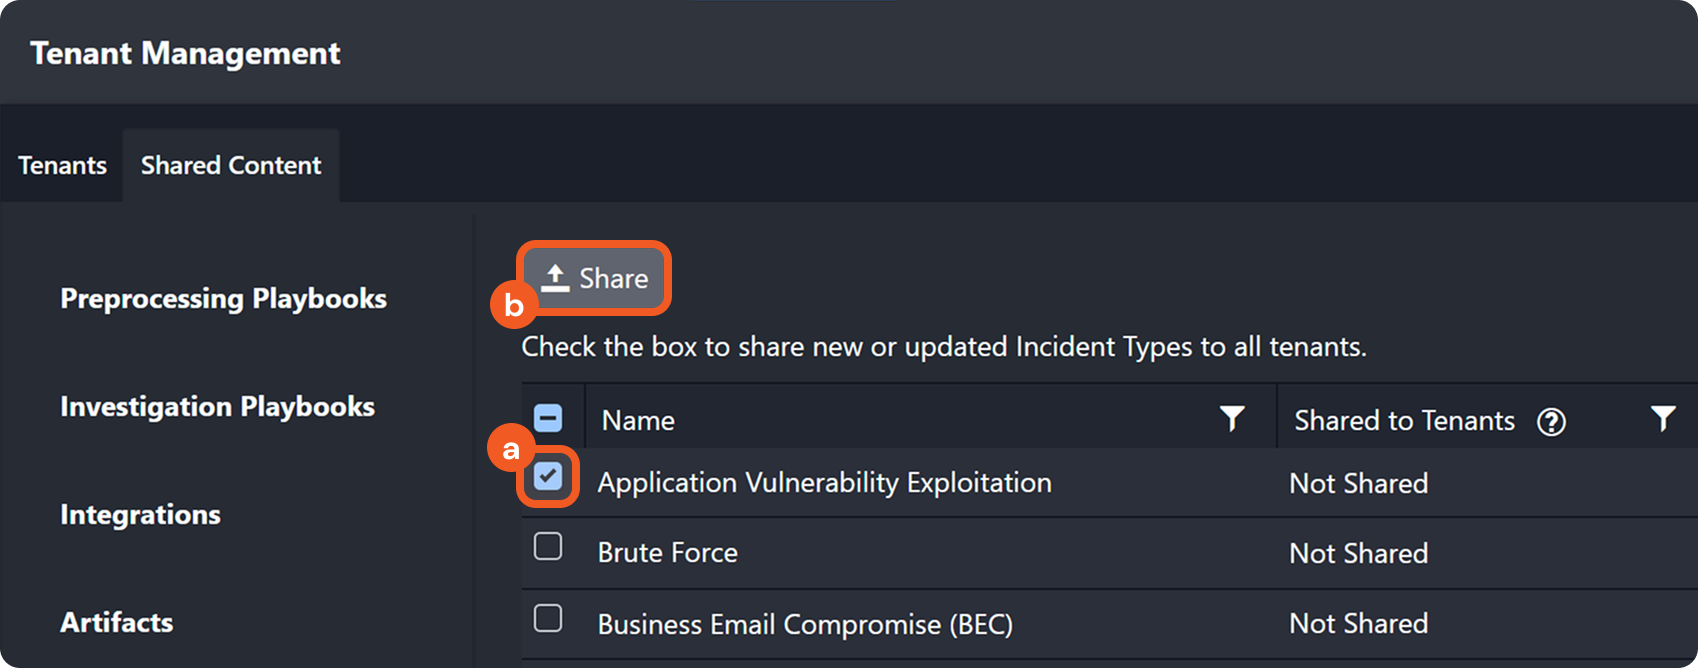Click the Share button with upload icon
The width and height of the screenshot is (1698, 668).
coord(595,278)
